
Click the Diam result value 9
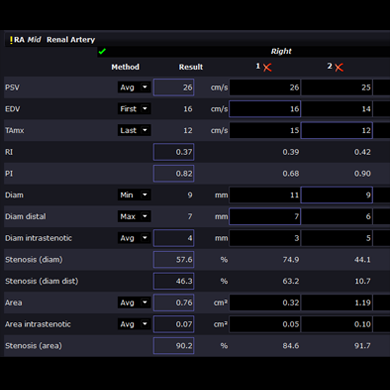click(x=190, y=195)
